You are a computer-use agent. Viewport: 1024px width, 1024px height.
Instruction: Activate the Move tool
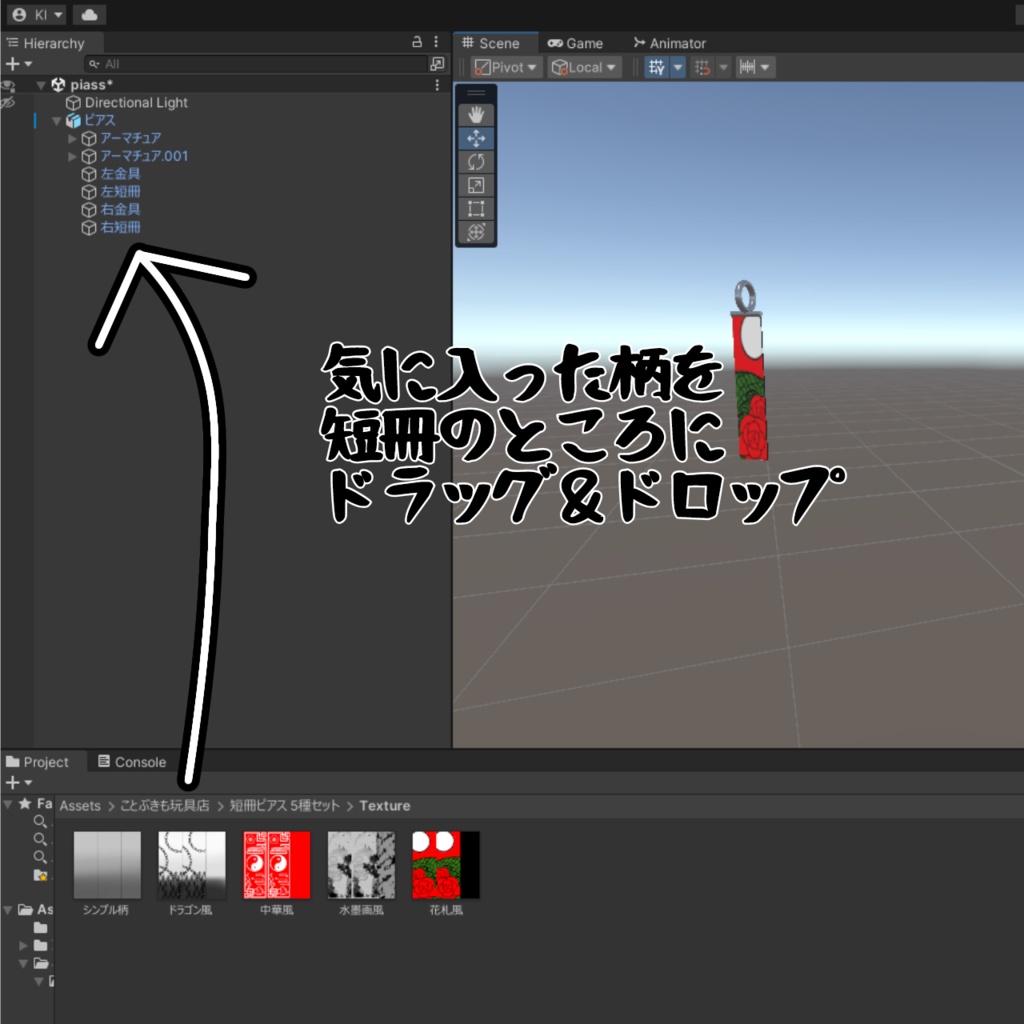(477, 137)
